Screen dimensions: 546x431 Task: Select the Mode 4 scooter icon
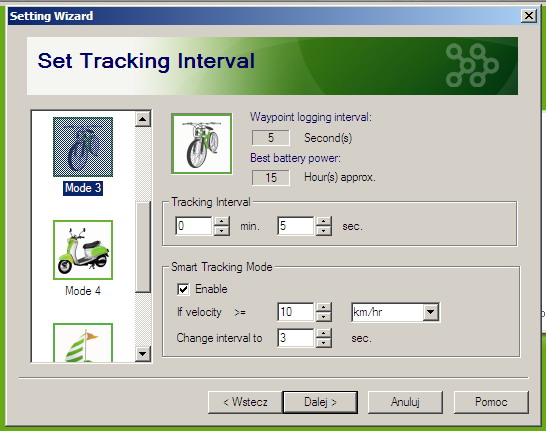click(x=83, y=250)
